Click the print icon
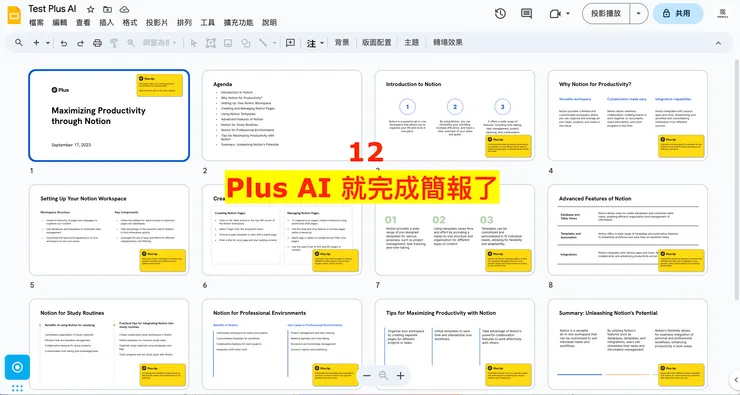740x395 pixels. click(x=97, y=43)
